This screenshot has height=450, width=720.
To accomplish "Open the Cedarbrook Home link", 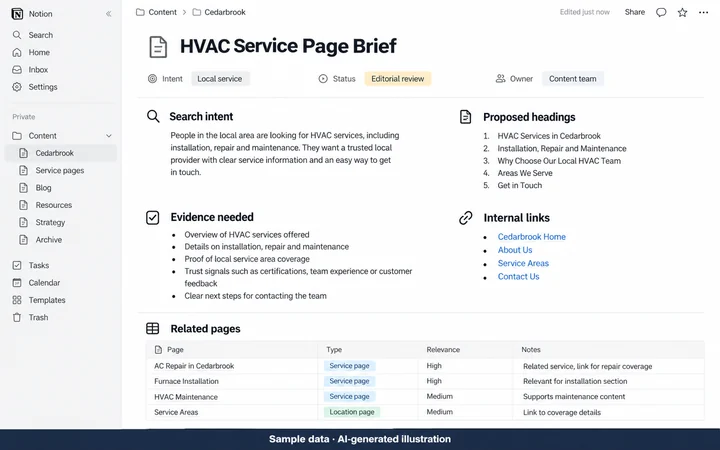I will [531, 237].
